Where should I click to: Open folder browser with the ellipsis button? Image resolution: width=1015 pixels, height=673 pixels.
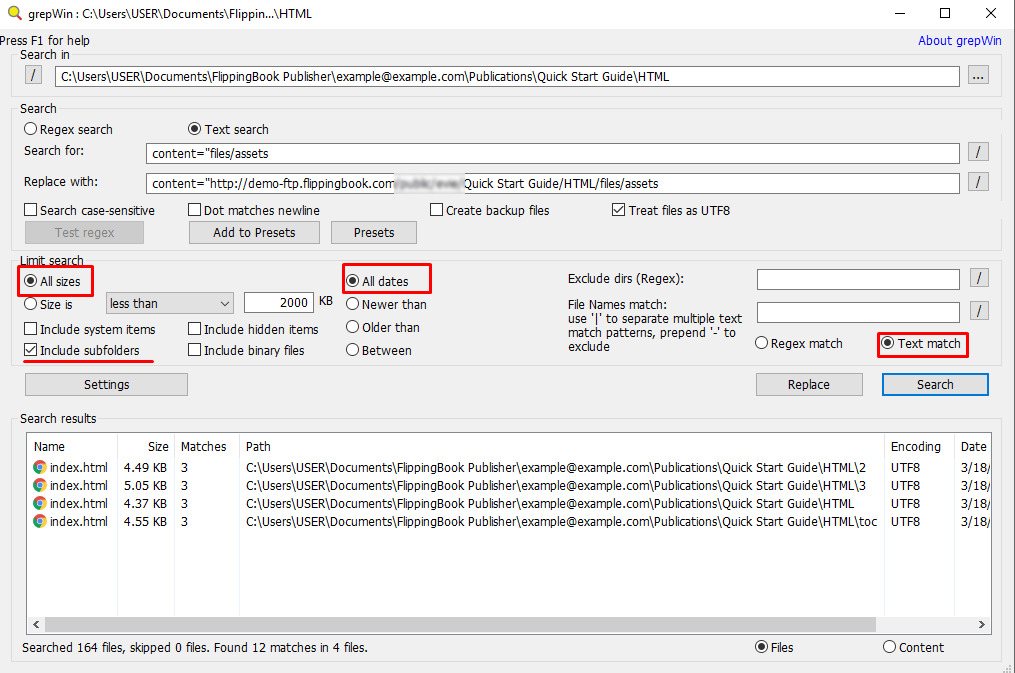[x=978, y=76]
